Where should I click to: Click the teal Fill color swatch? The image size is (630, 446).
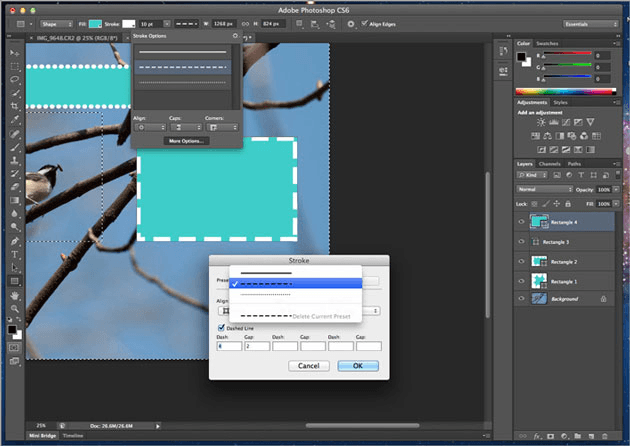[96, 21]
